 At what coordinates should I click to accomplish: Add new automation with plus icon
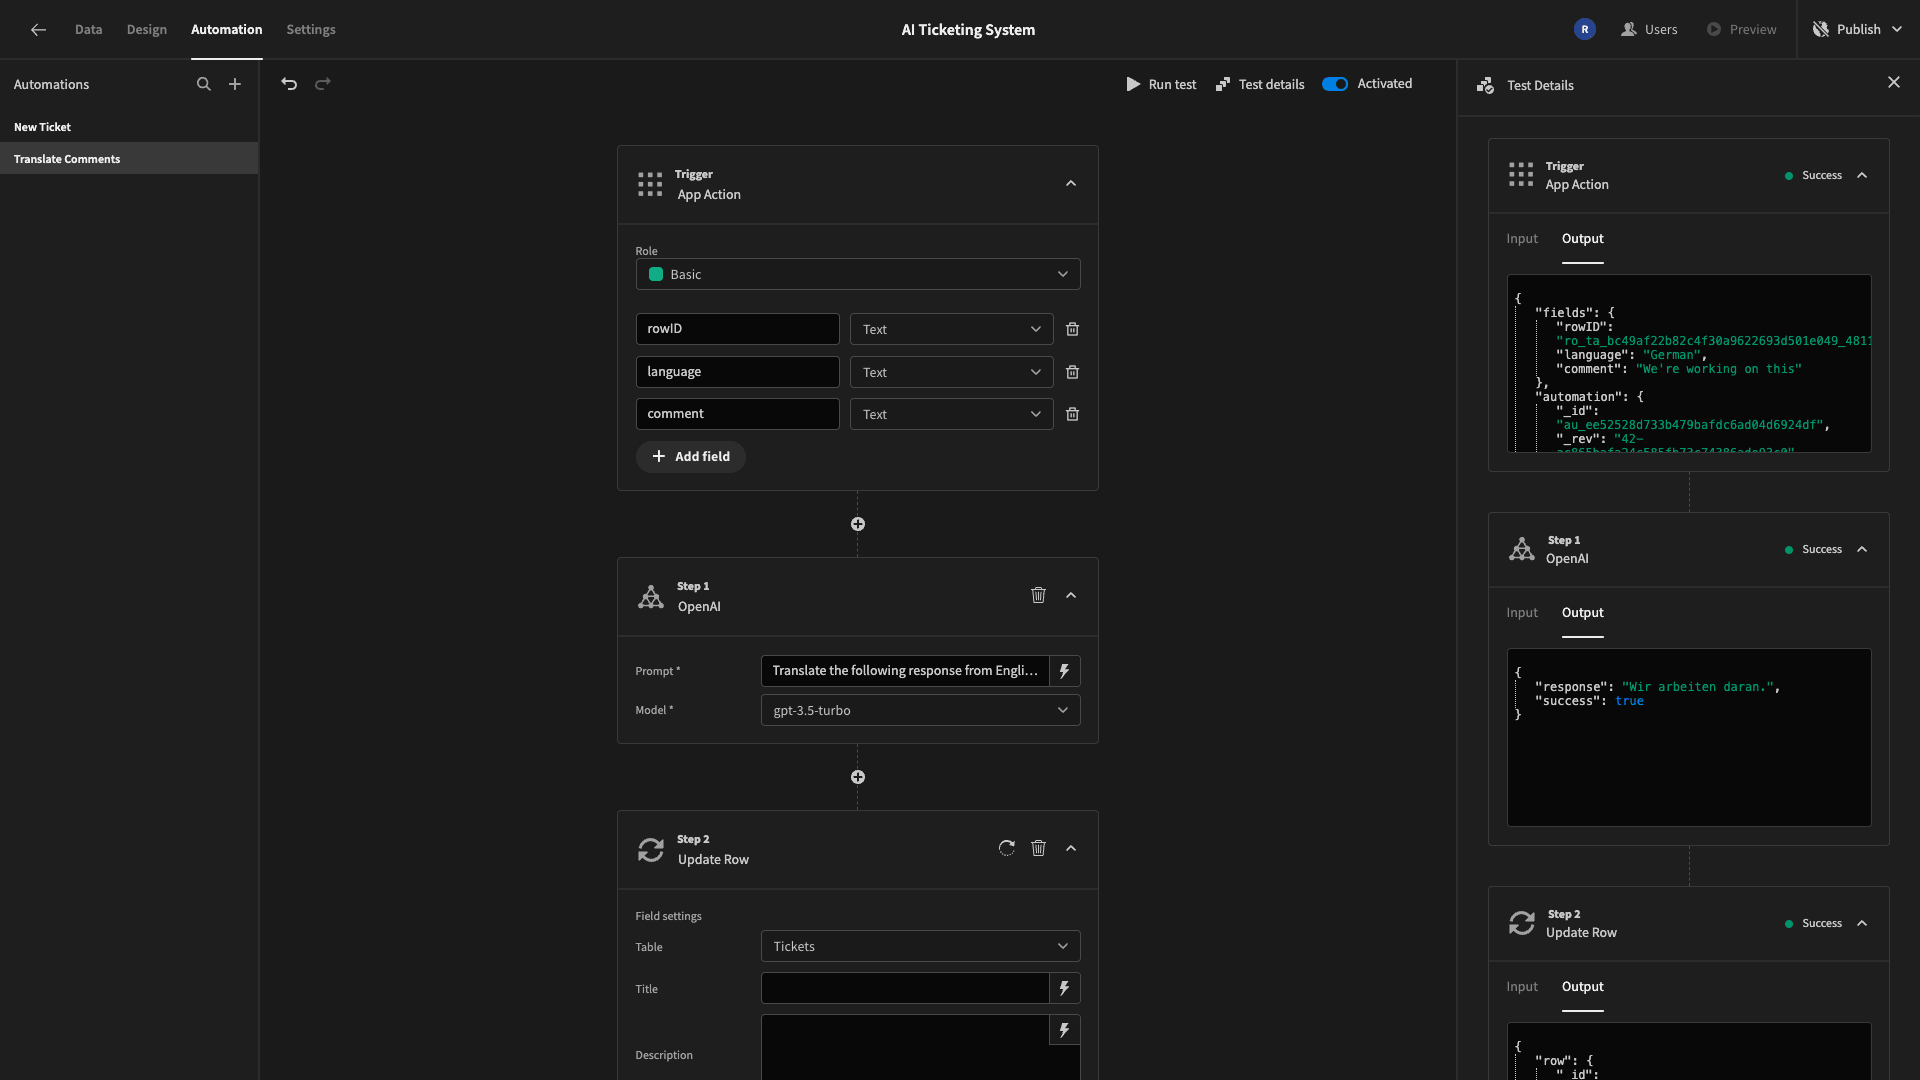click(x=235, y=84)
